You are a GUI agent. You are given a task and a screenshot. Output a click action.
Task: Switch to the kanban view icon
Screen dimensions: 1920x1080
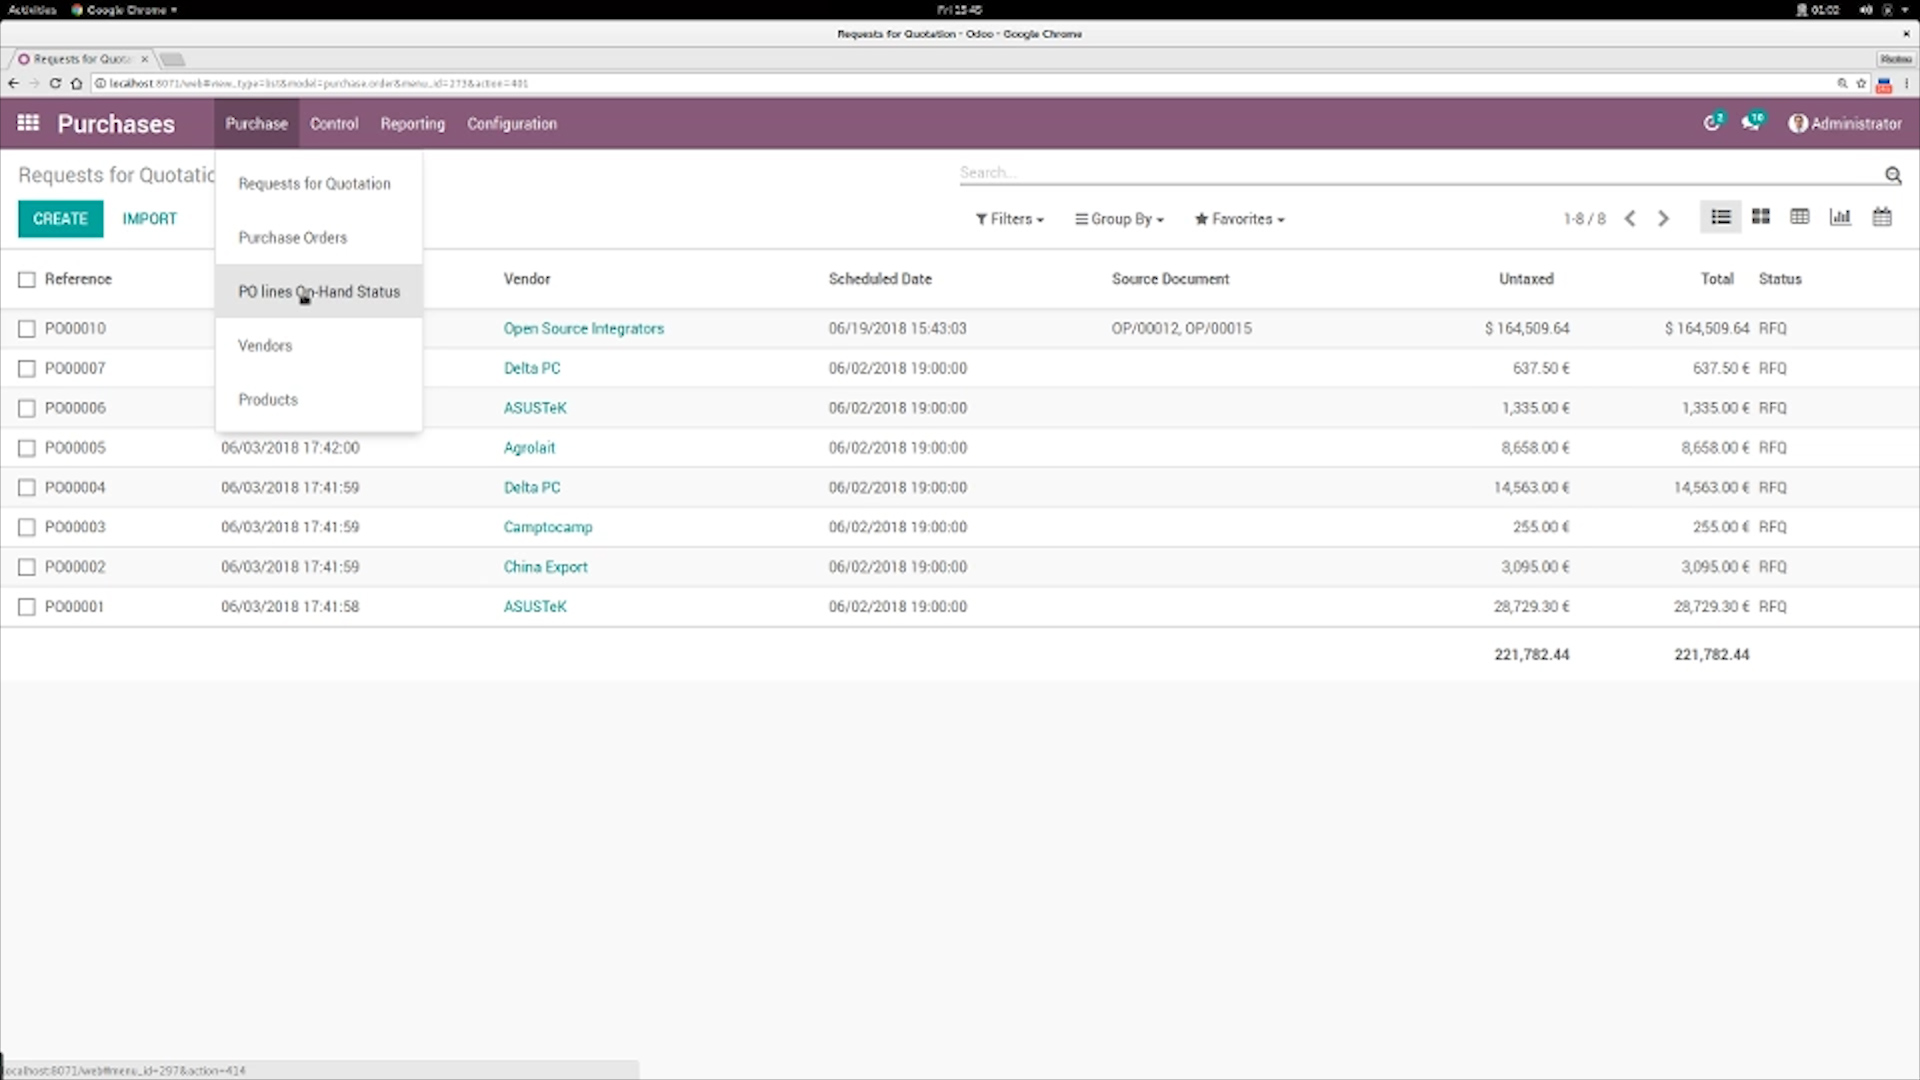(1761, 216)
